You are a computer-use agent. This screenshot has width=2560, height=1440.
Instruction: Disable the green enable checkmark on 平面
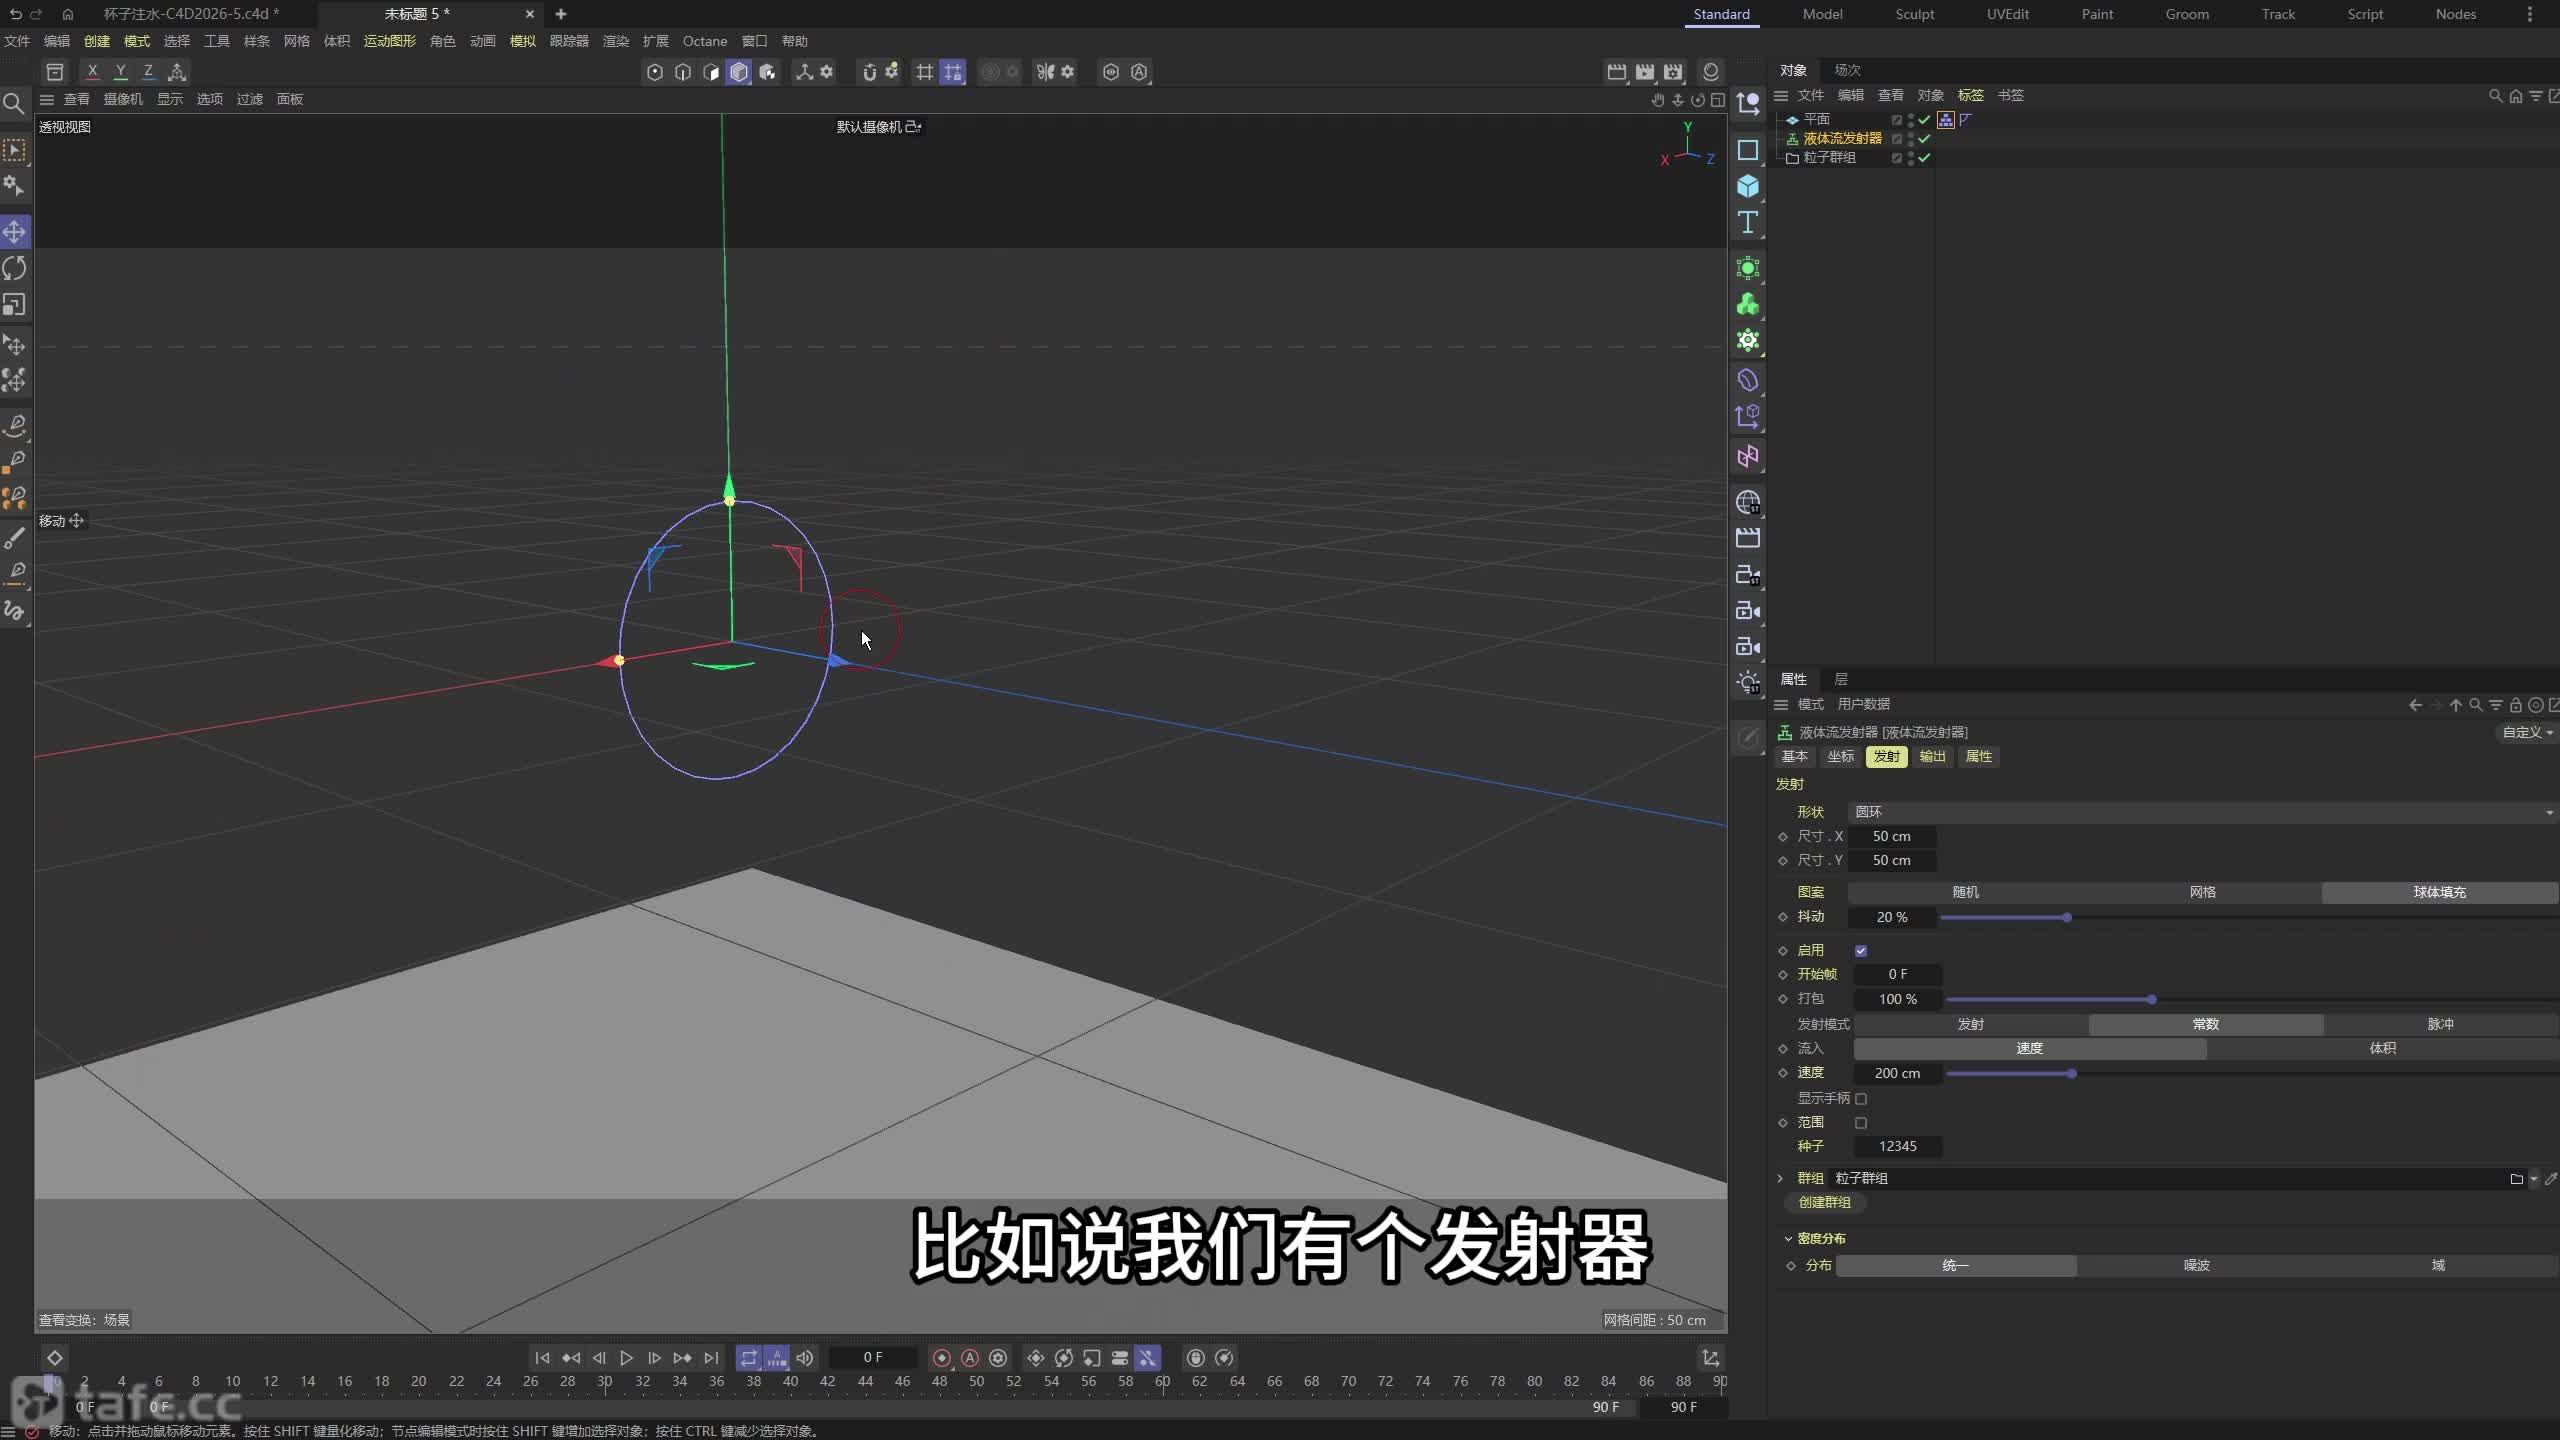tap(1922, 119)
